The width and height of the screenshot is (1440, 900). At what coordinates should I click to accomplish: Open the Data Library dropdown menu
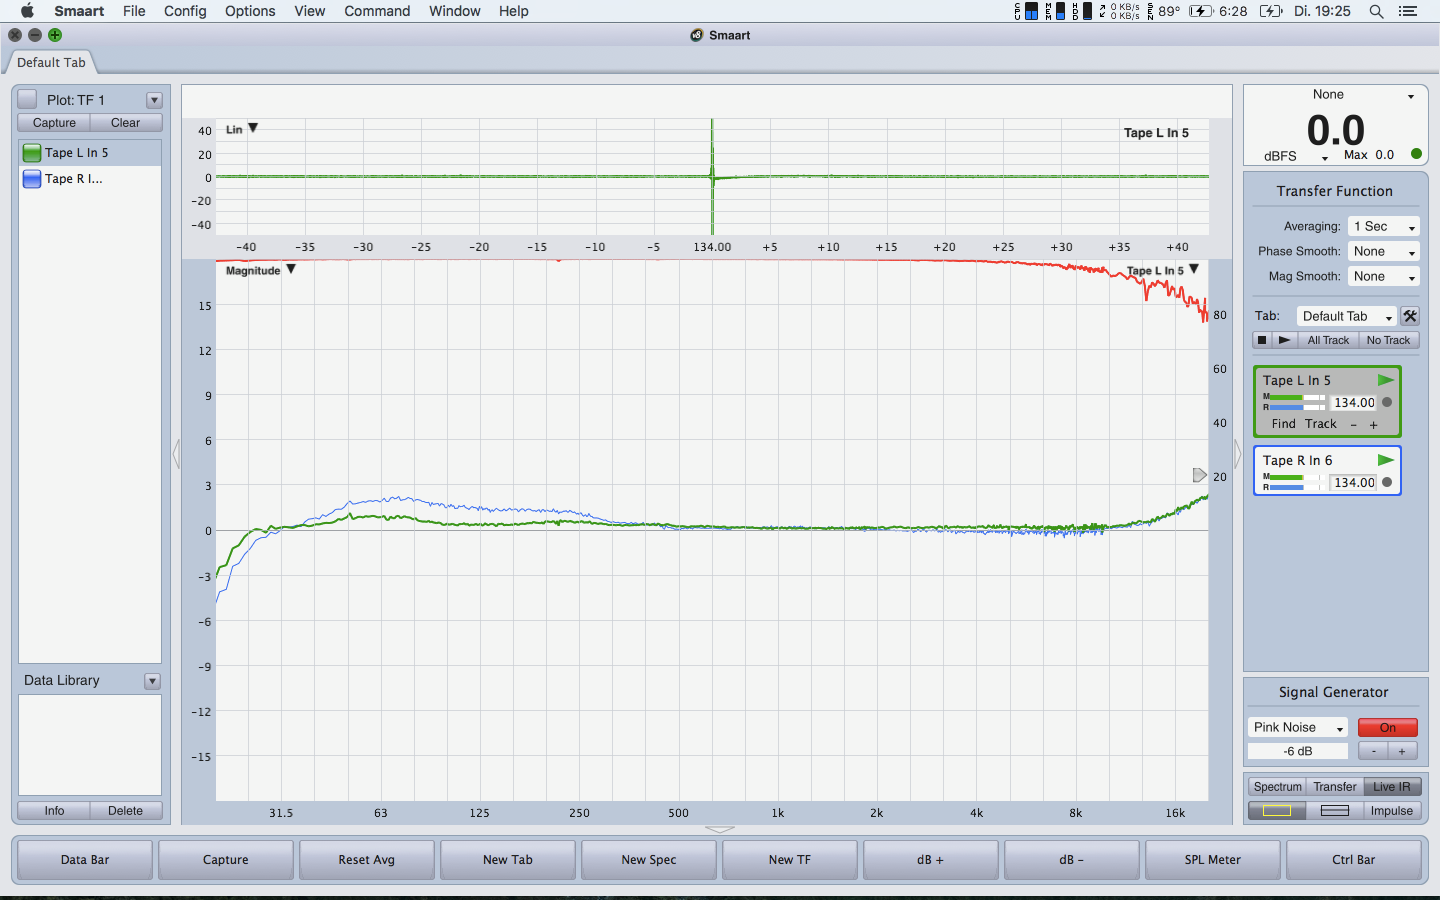[x=152, y=681]
